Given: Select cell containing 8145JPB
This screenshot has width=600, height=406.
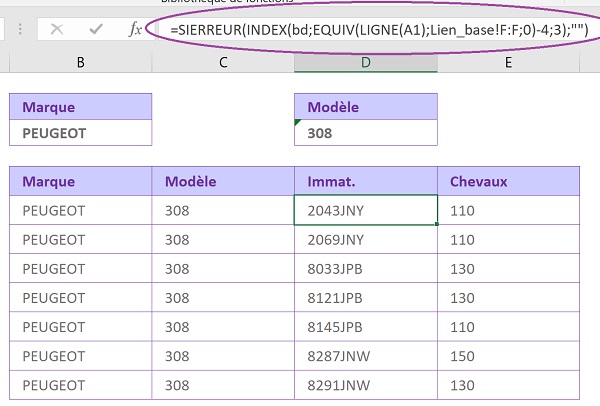Looking at the screenshot, I should click(366, 326).
